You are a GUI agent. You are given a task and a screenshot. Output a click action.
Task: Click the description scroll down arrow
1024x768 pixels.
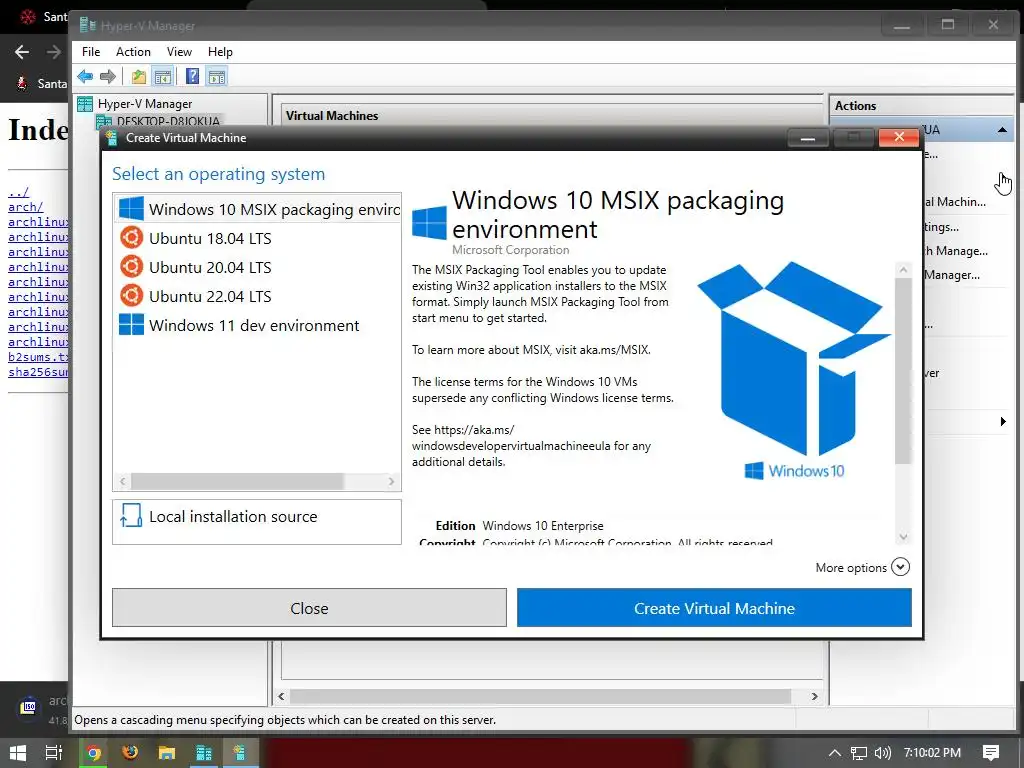click(x=903, y=537)
